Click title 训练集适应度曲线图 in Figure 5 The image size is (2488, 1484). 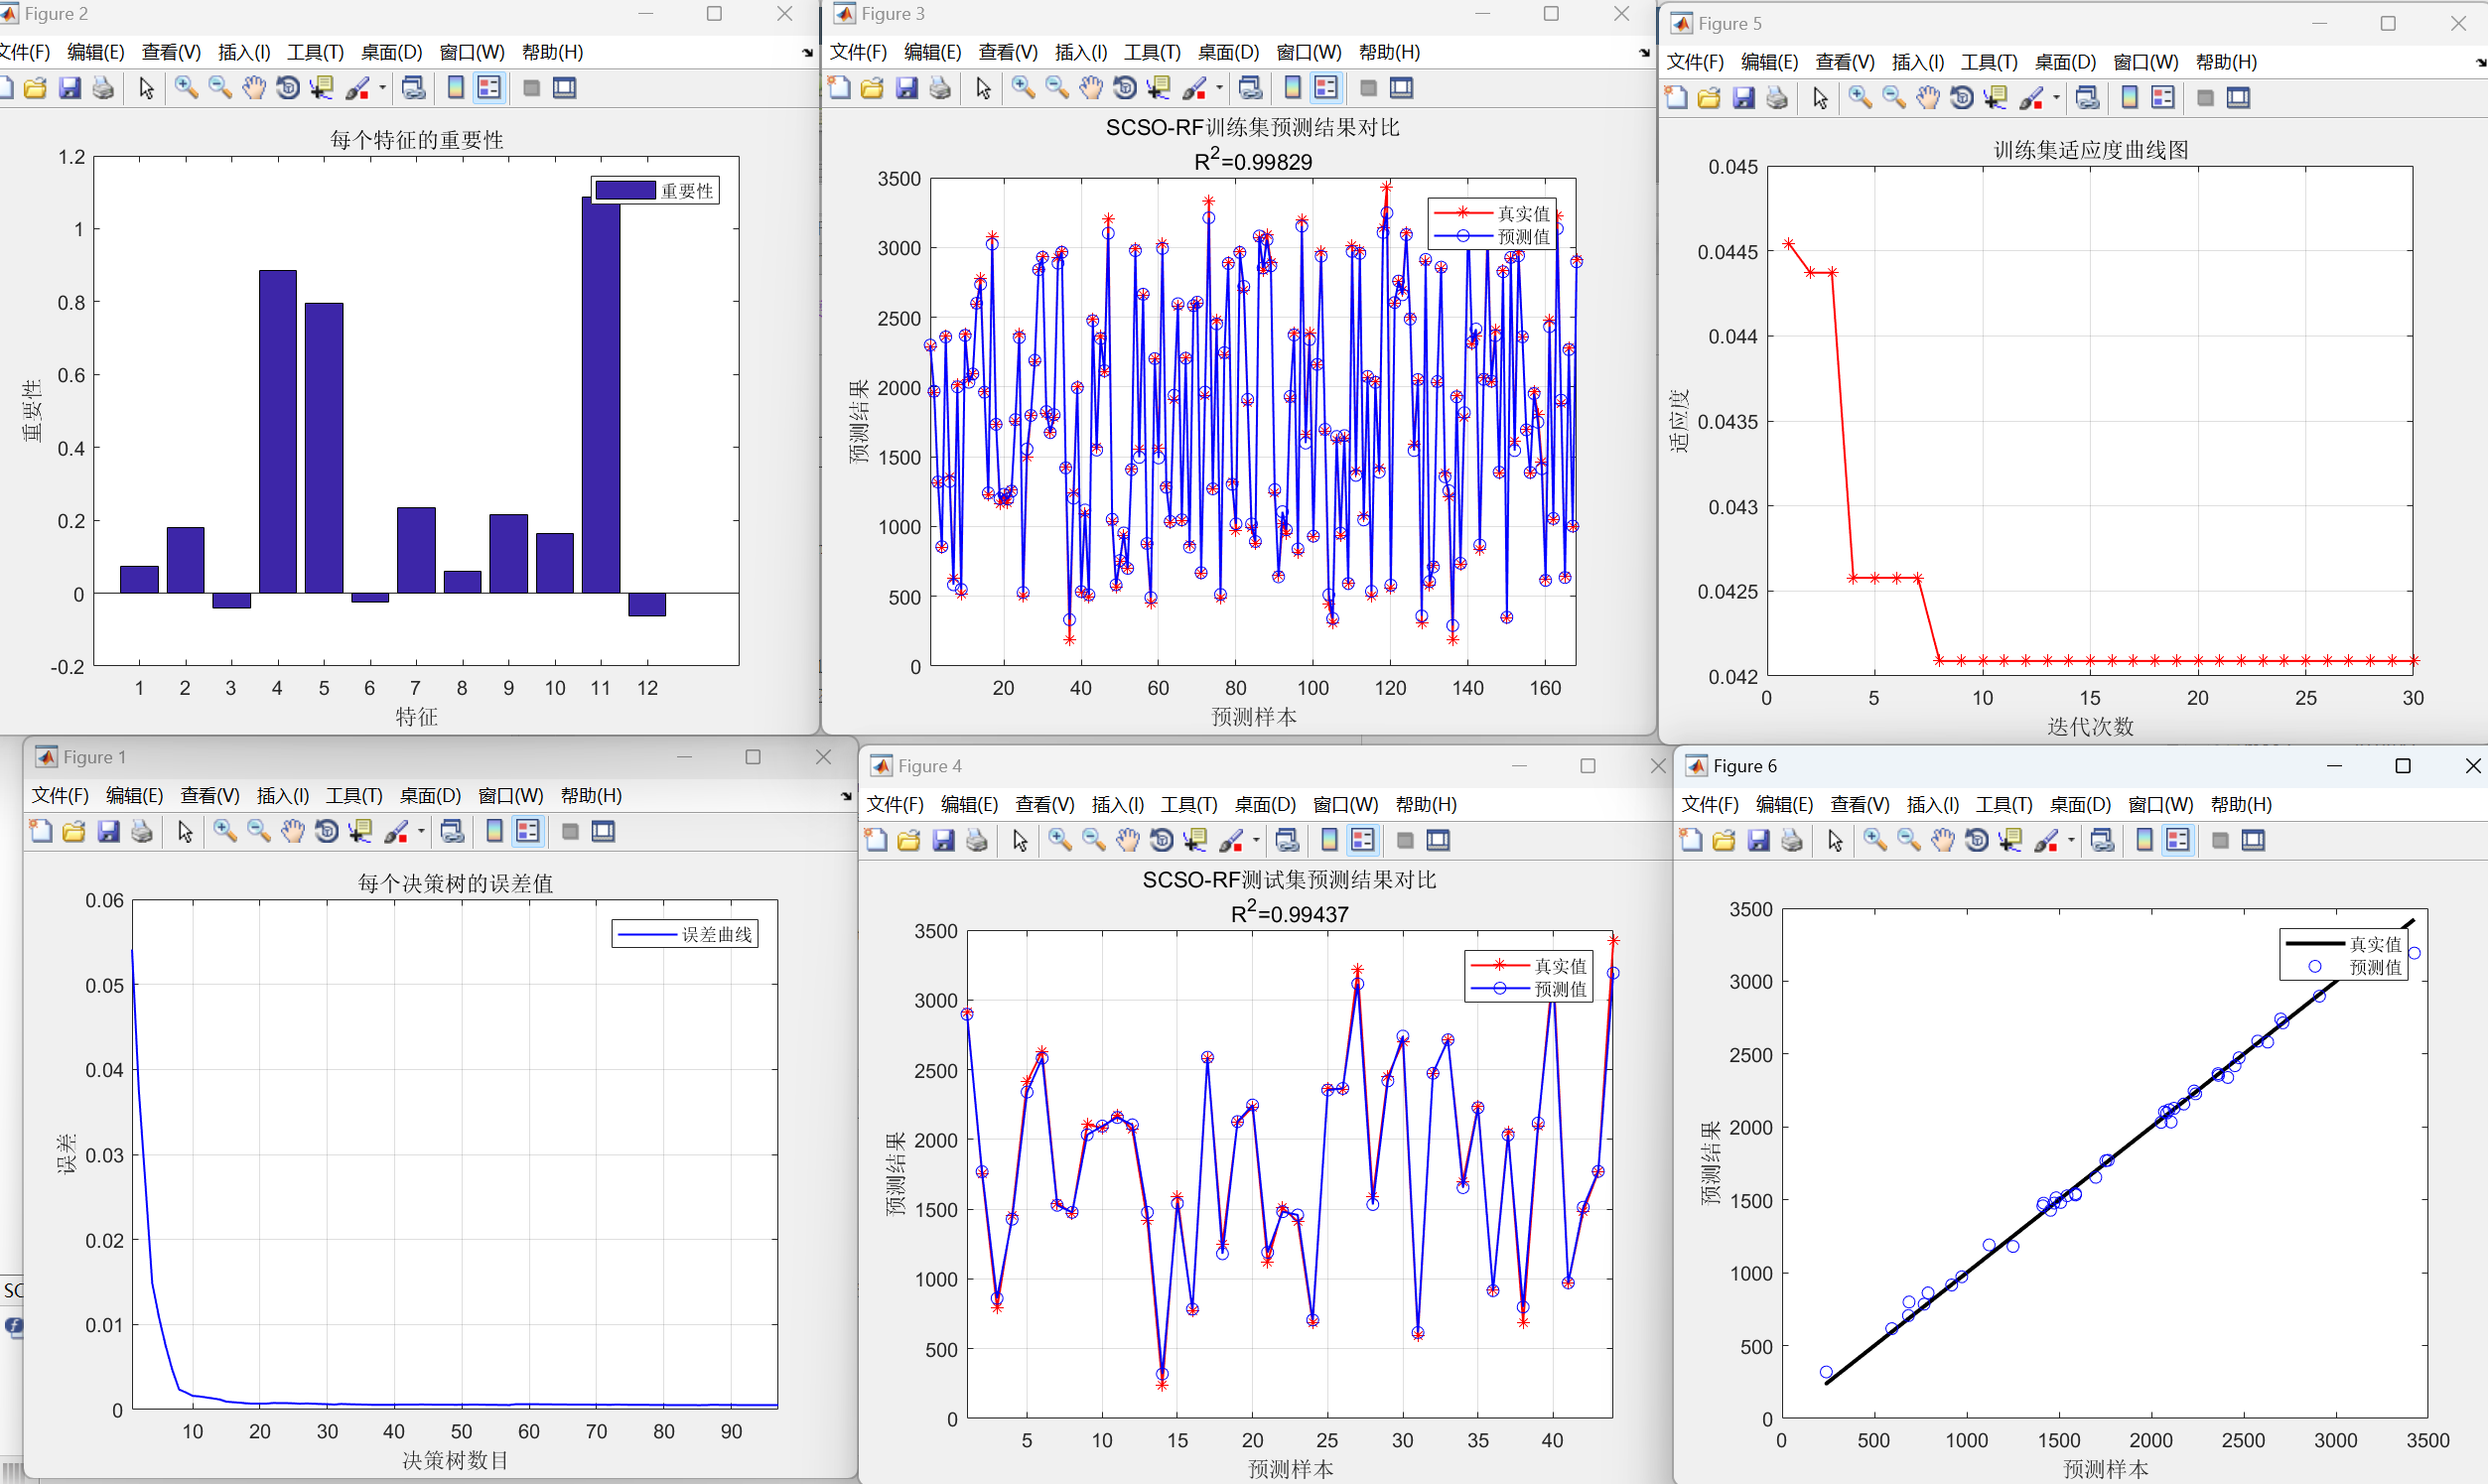[x=2090, y=150]
